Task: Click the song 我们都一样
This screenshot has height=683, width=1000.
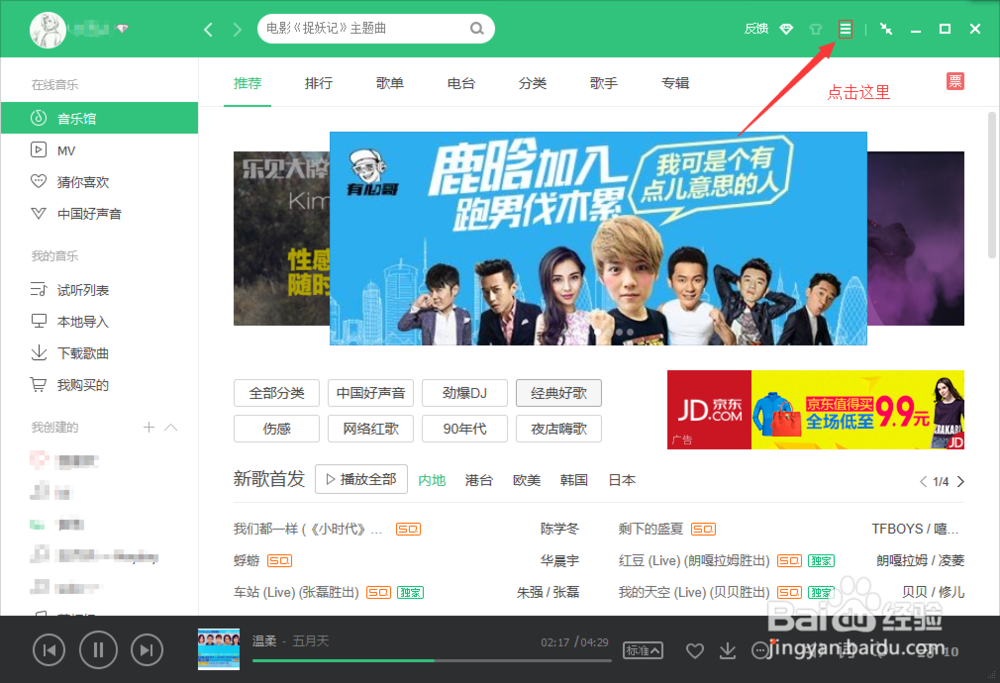Action: (x=308, y=529)
